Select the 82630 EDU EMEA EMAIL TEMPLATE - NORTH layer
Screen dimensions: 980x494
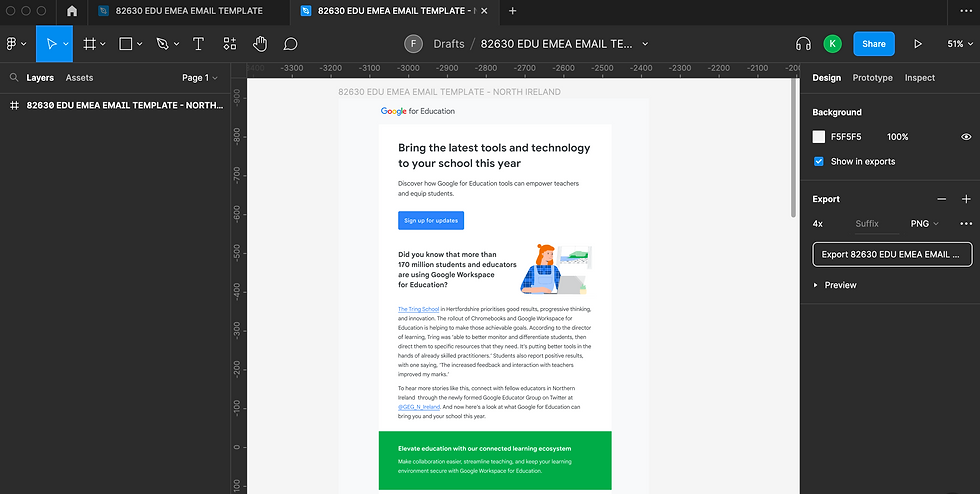tap(116, 105)
